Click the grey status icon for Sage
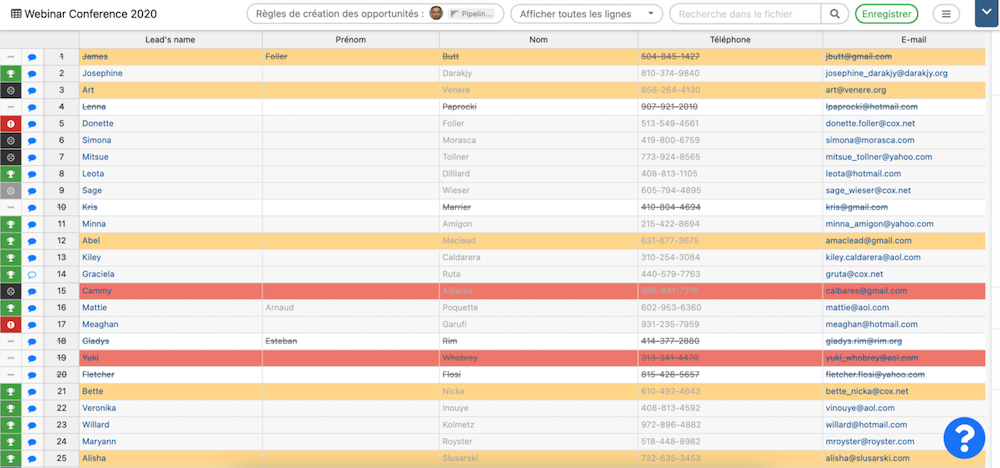Image resolution: width=1000 pixels, height=468 pixels. coord(10,190)
